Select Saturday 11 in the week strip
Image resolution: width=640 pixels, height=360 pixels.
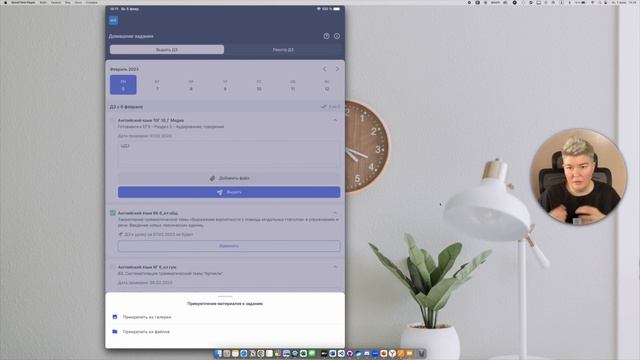click(293, 85)
